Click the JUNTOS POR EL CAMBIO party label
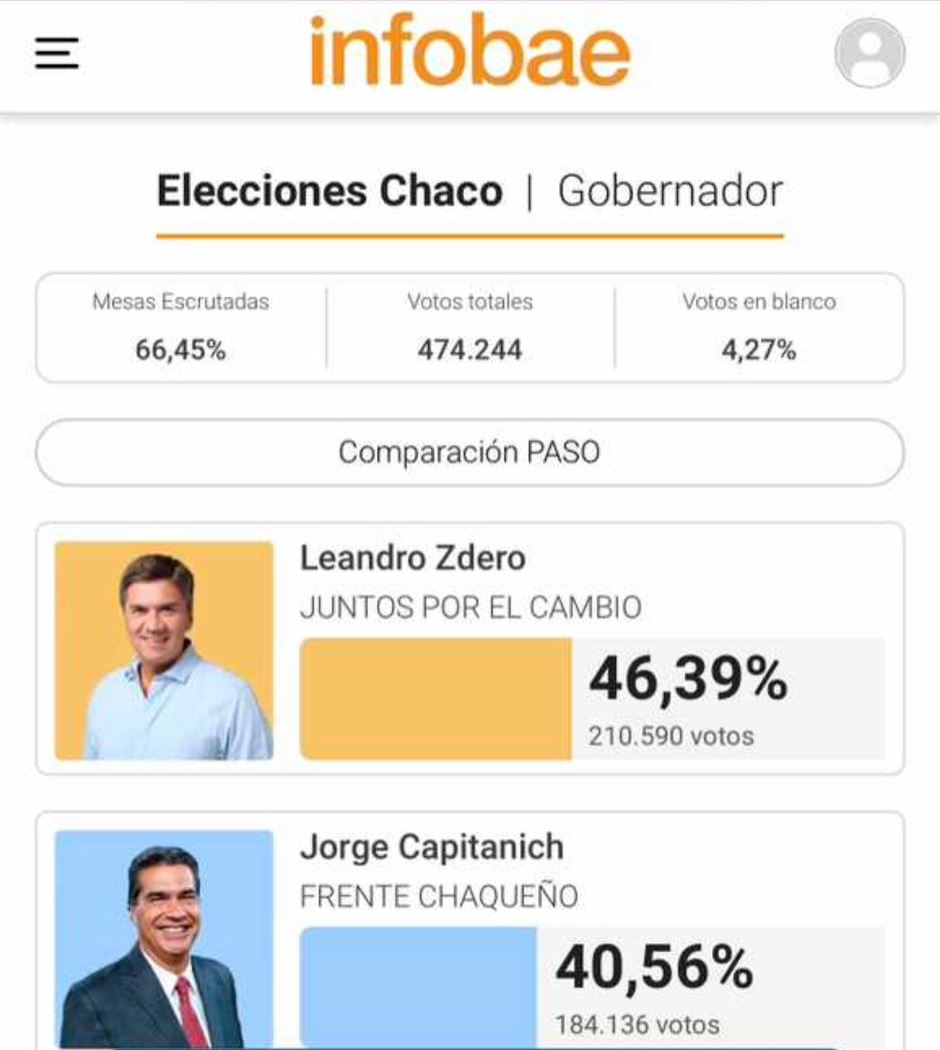Screen dimensions: 940x1050 [471, 607]
